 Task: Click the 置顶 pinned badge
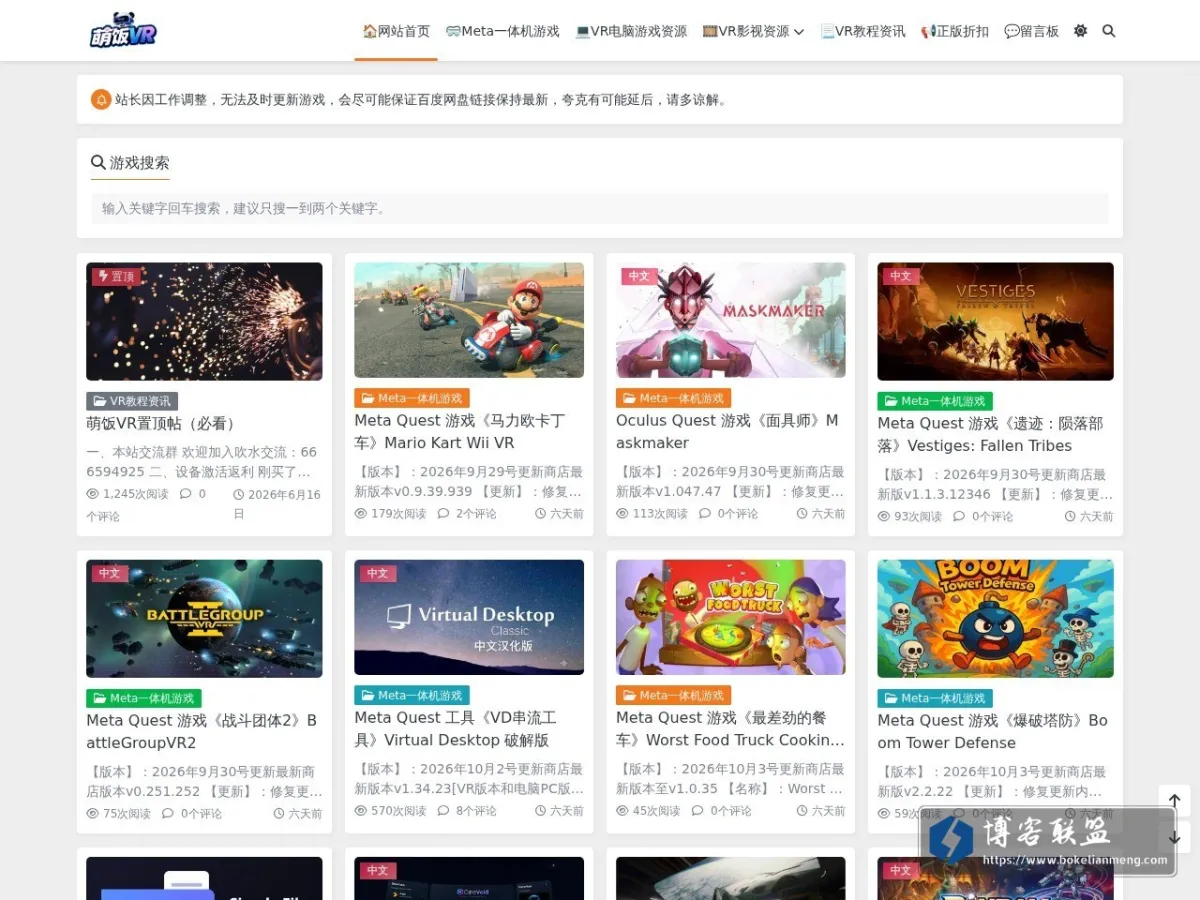[x=116, y=277]
